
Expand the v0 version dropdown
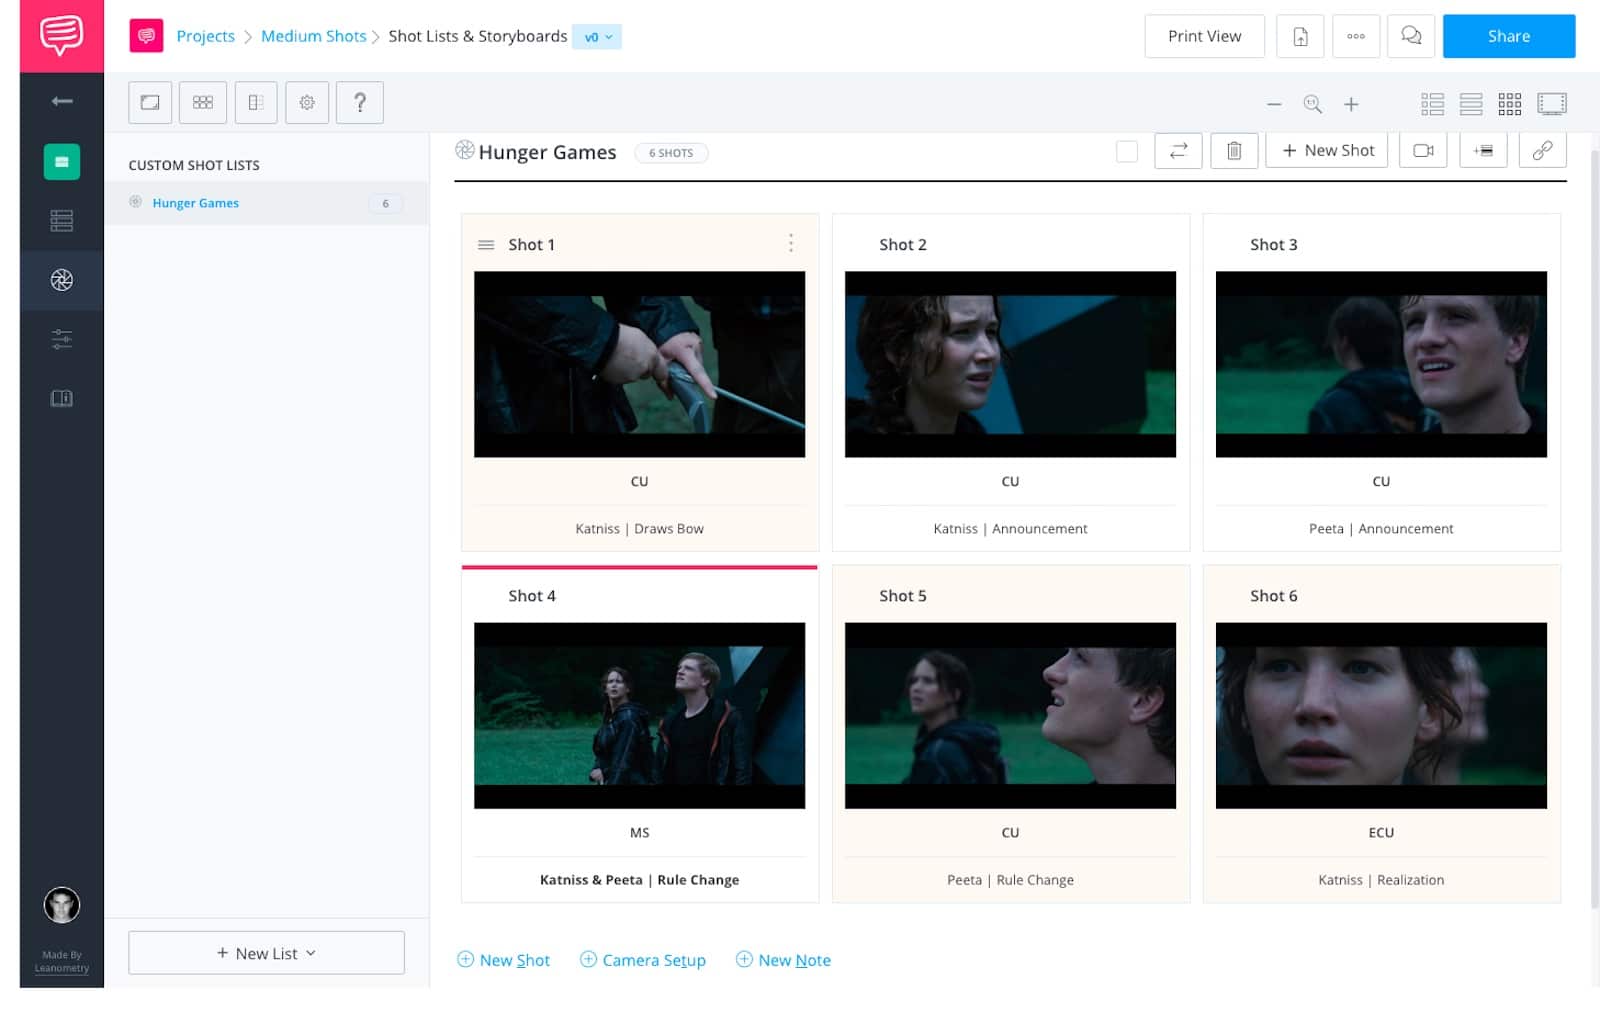coord(597,37)
